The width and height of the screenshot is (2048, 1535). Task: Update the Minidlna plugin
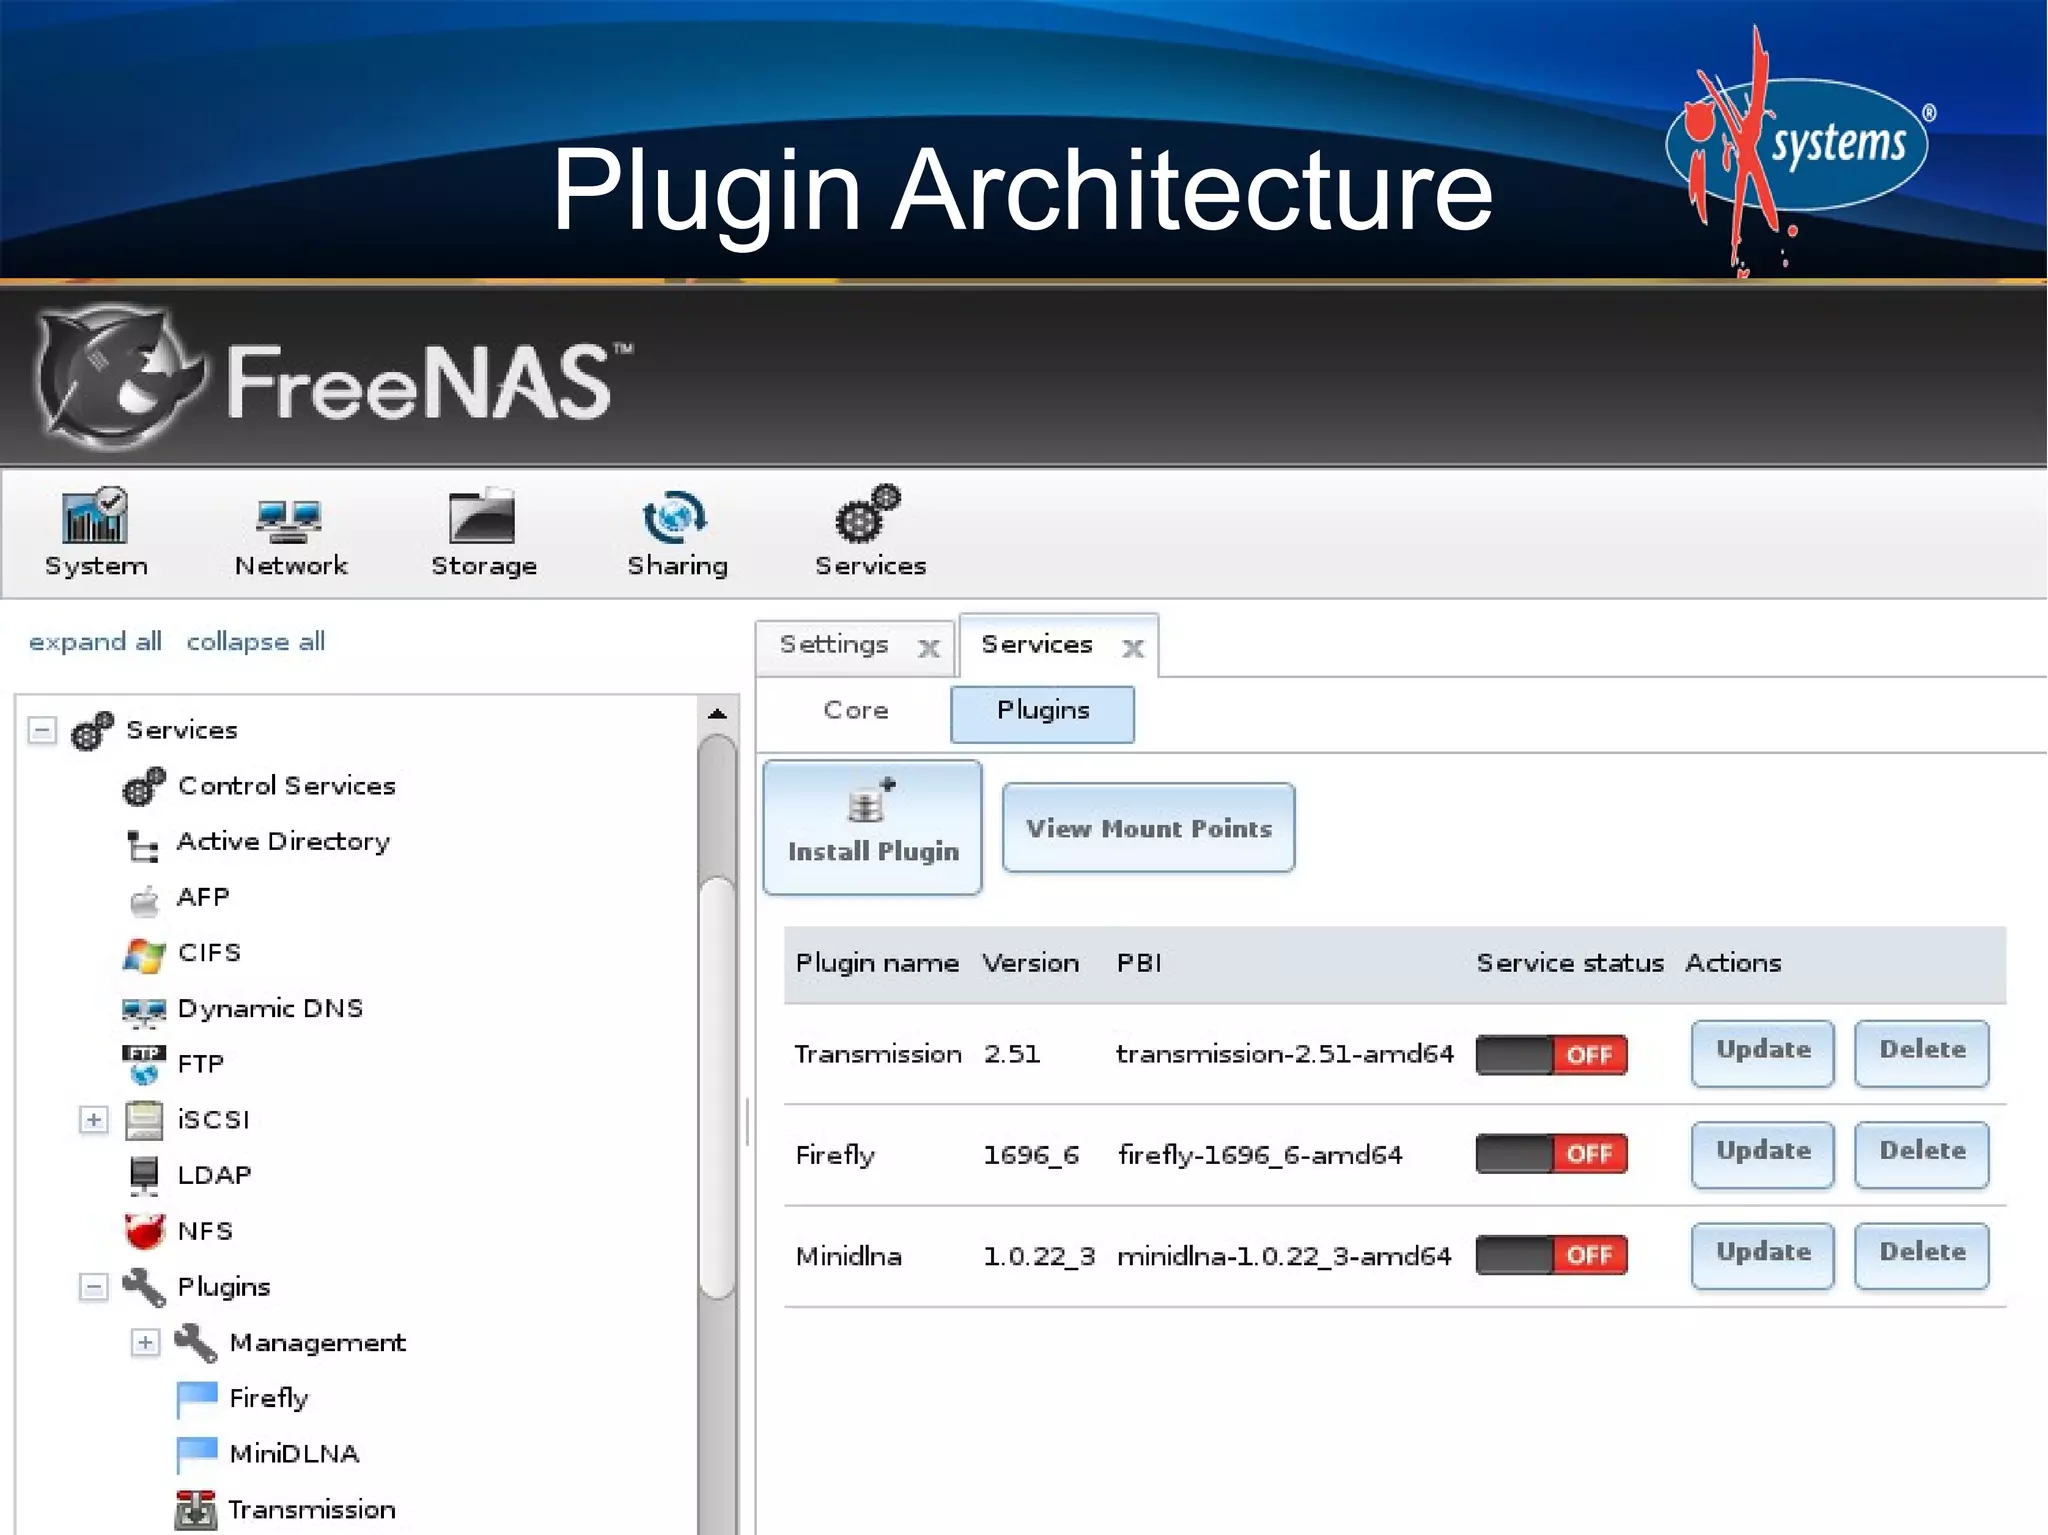click(x=1762, y=1255)
